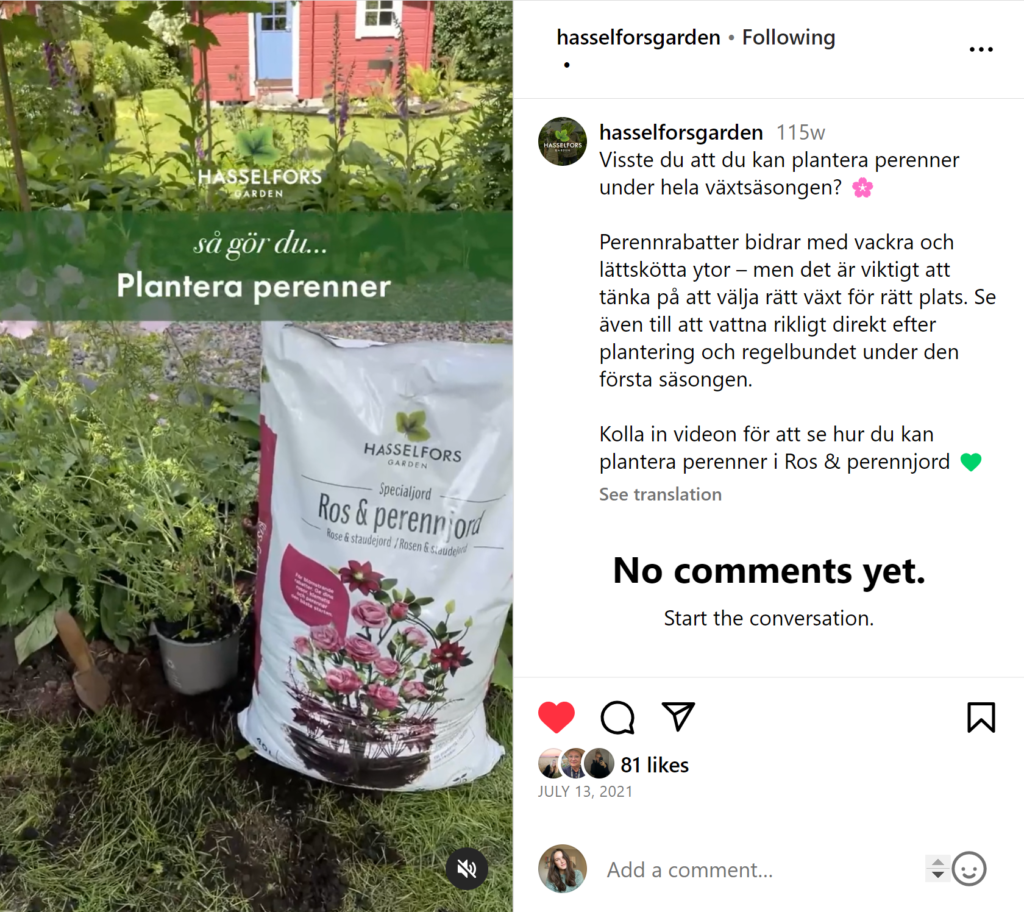Open comments via the speech bubble icon
Screen dimensions: 1024x912
(x=617, y=717)
